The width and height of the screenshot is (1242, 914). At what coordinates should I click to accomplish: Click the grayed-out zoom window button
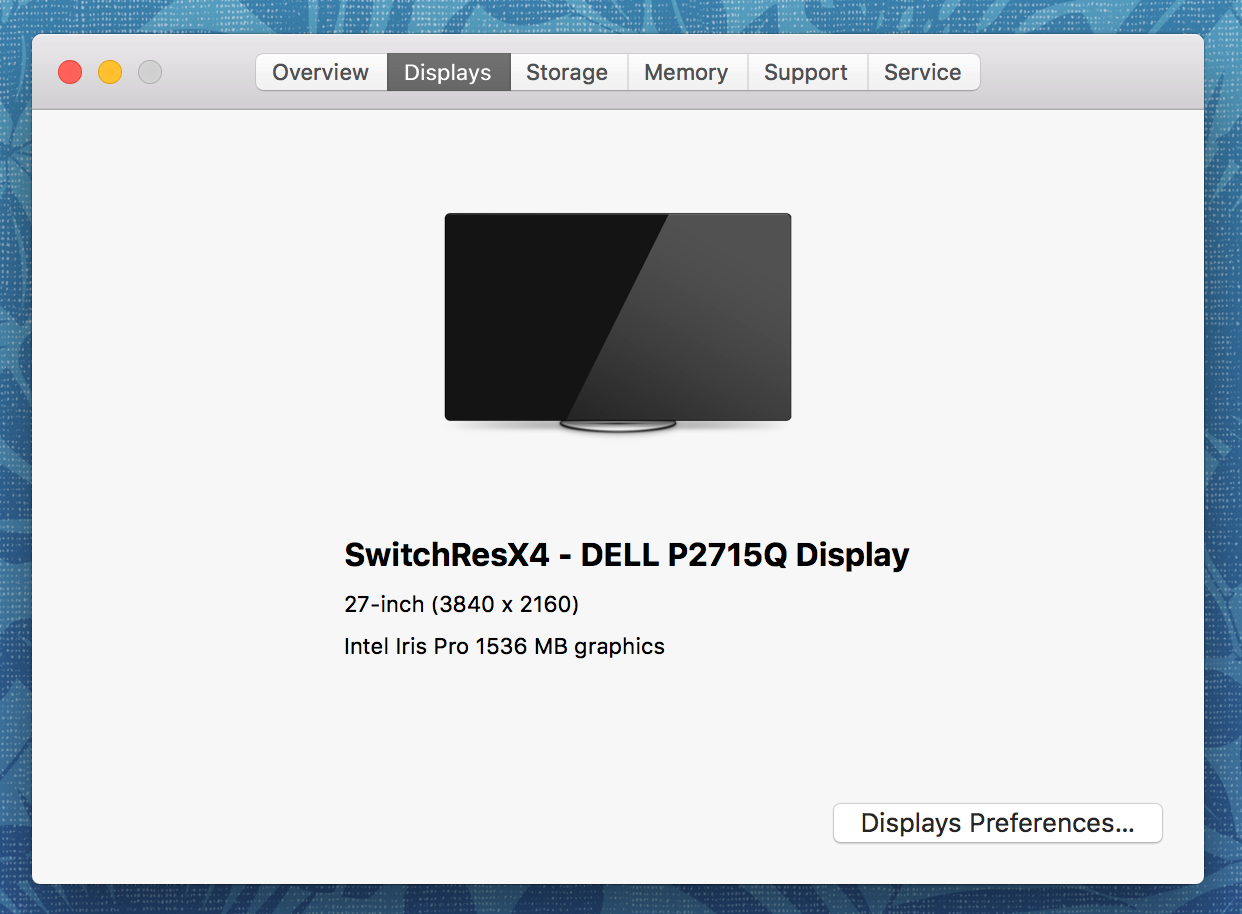150,72
